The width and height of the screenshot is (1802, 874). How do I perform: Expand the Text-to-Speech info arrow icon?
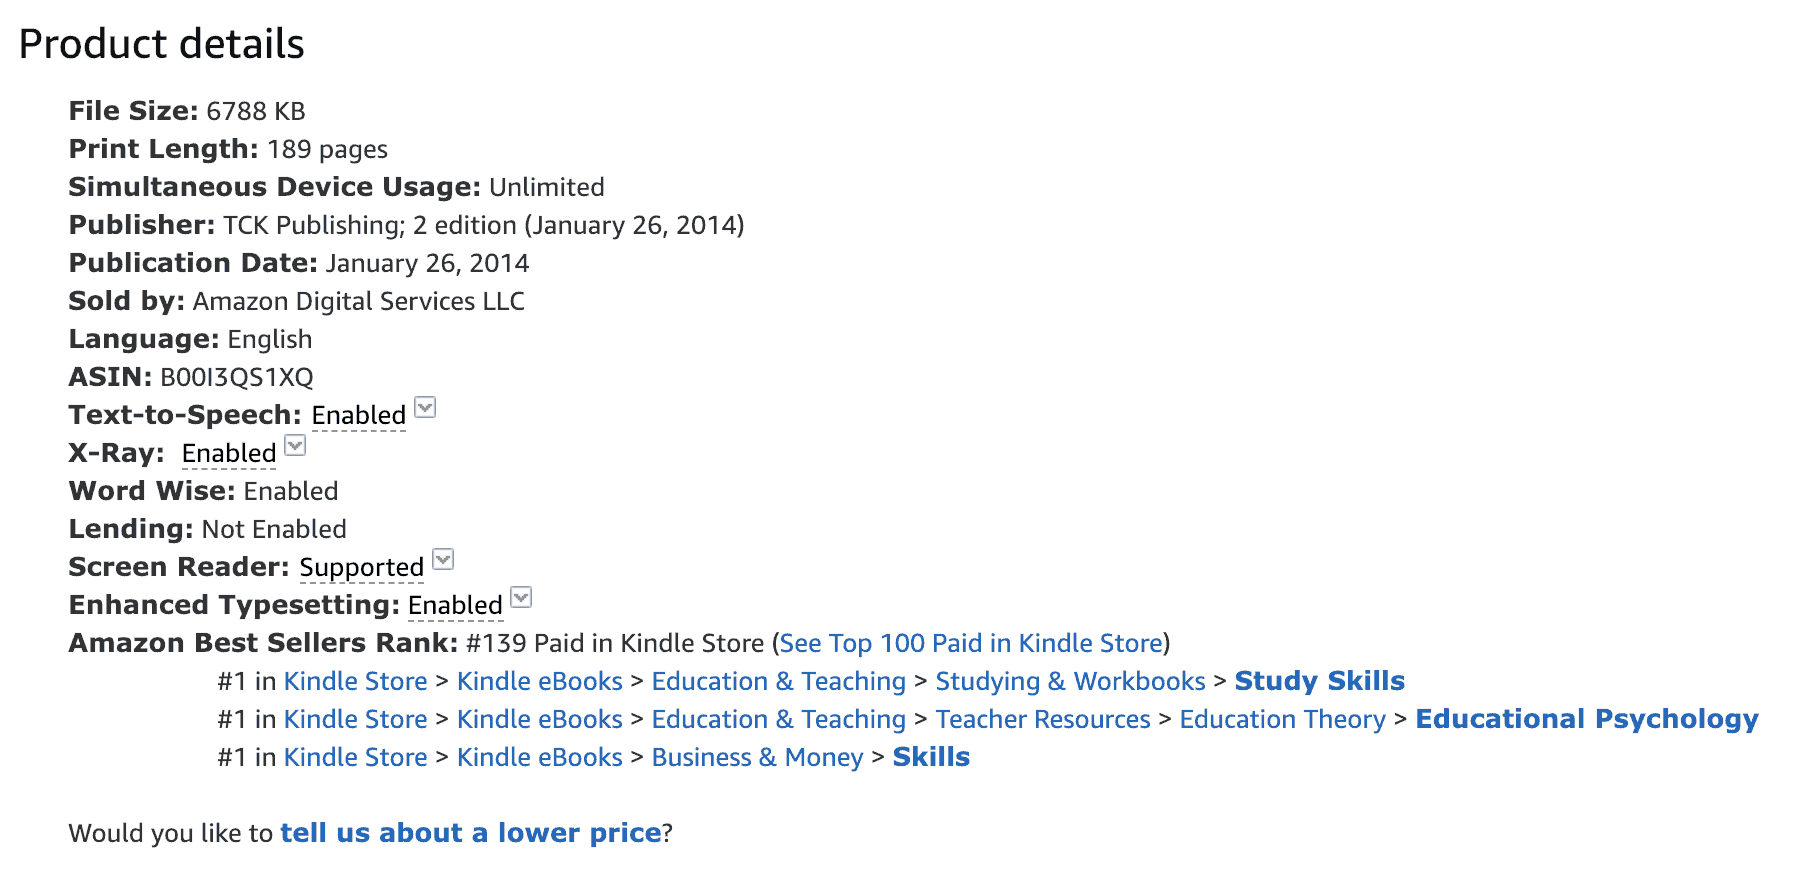(425, 407)
